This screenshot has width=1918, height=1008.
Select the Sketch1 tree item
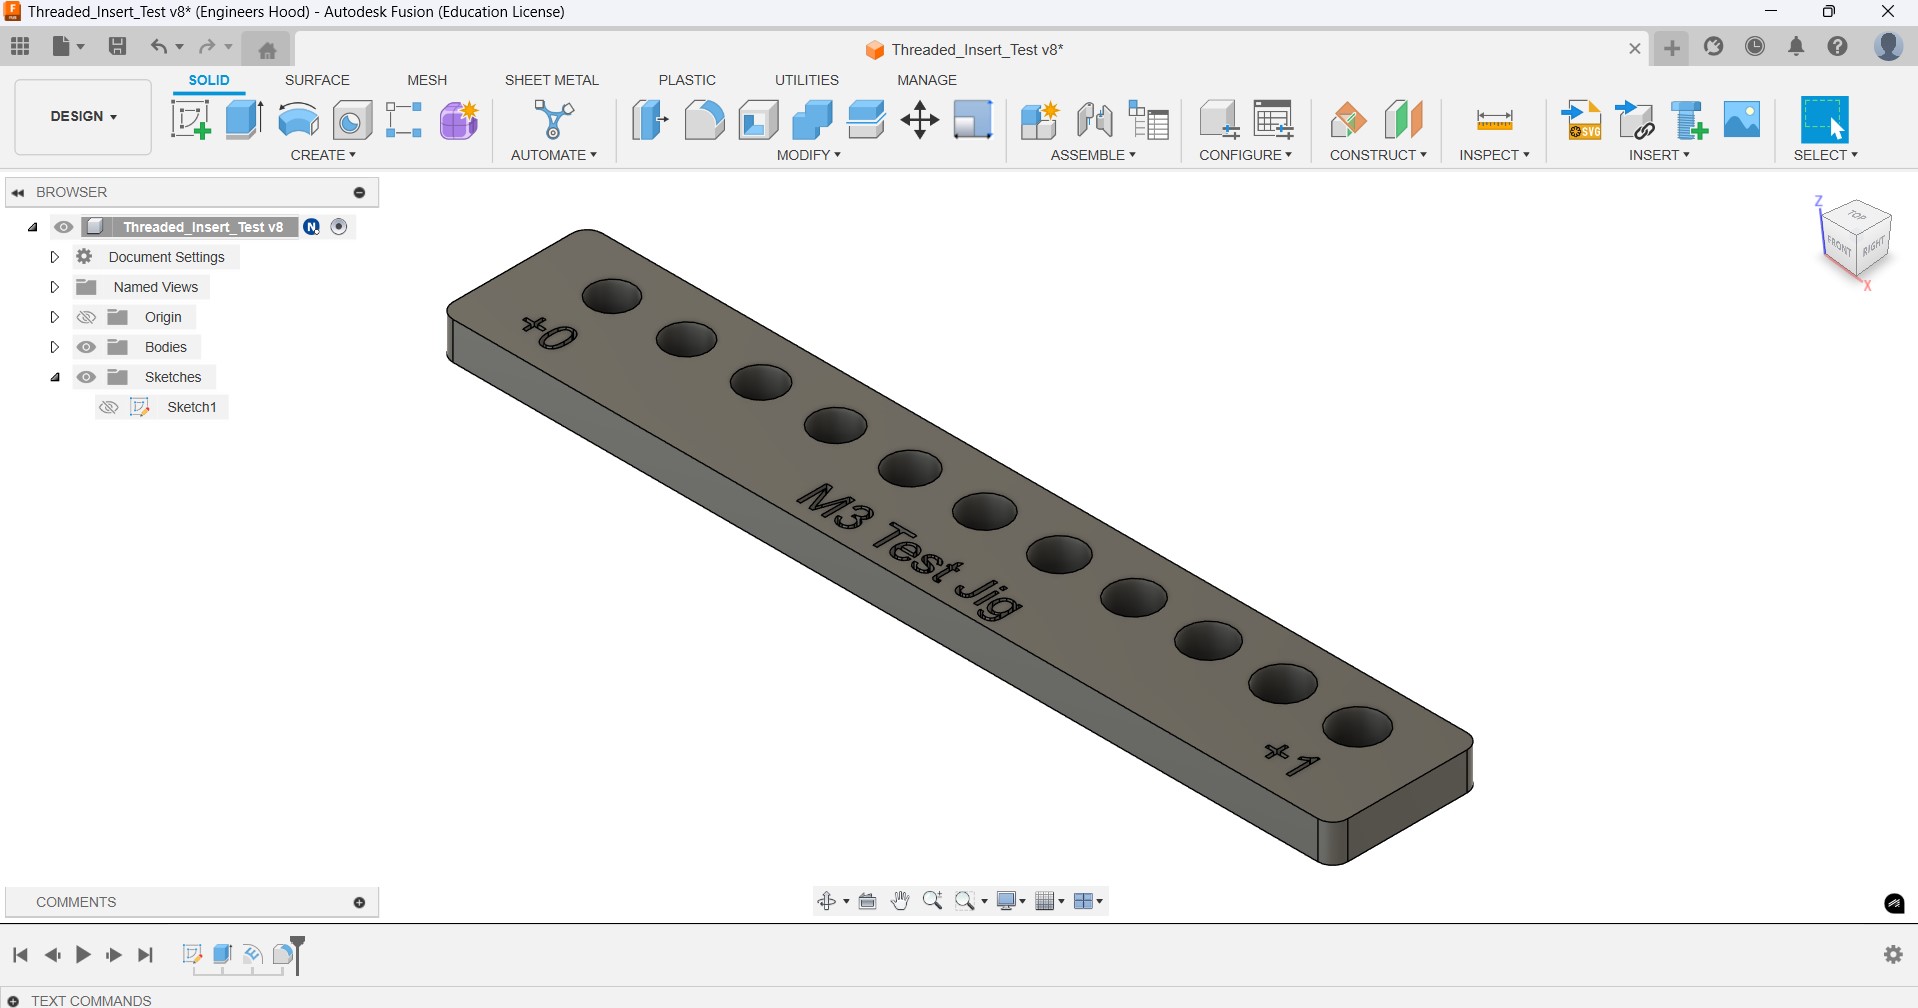point(192,407)
